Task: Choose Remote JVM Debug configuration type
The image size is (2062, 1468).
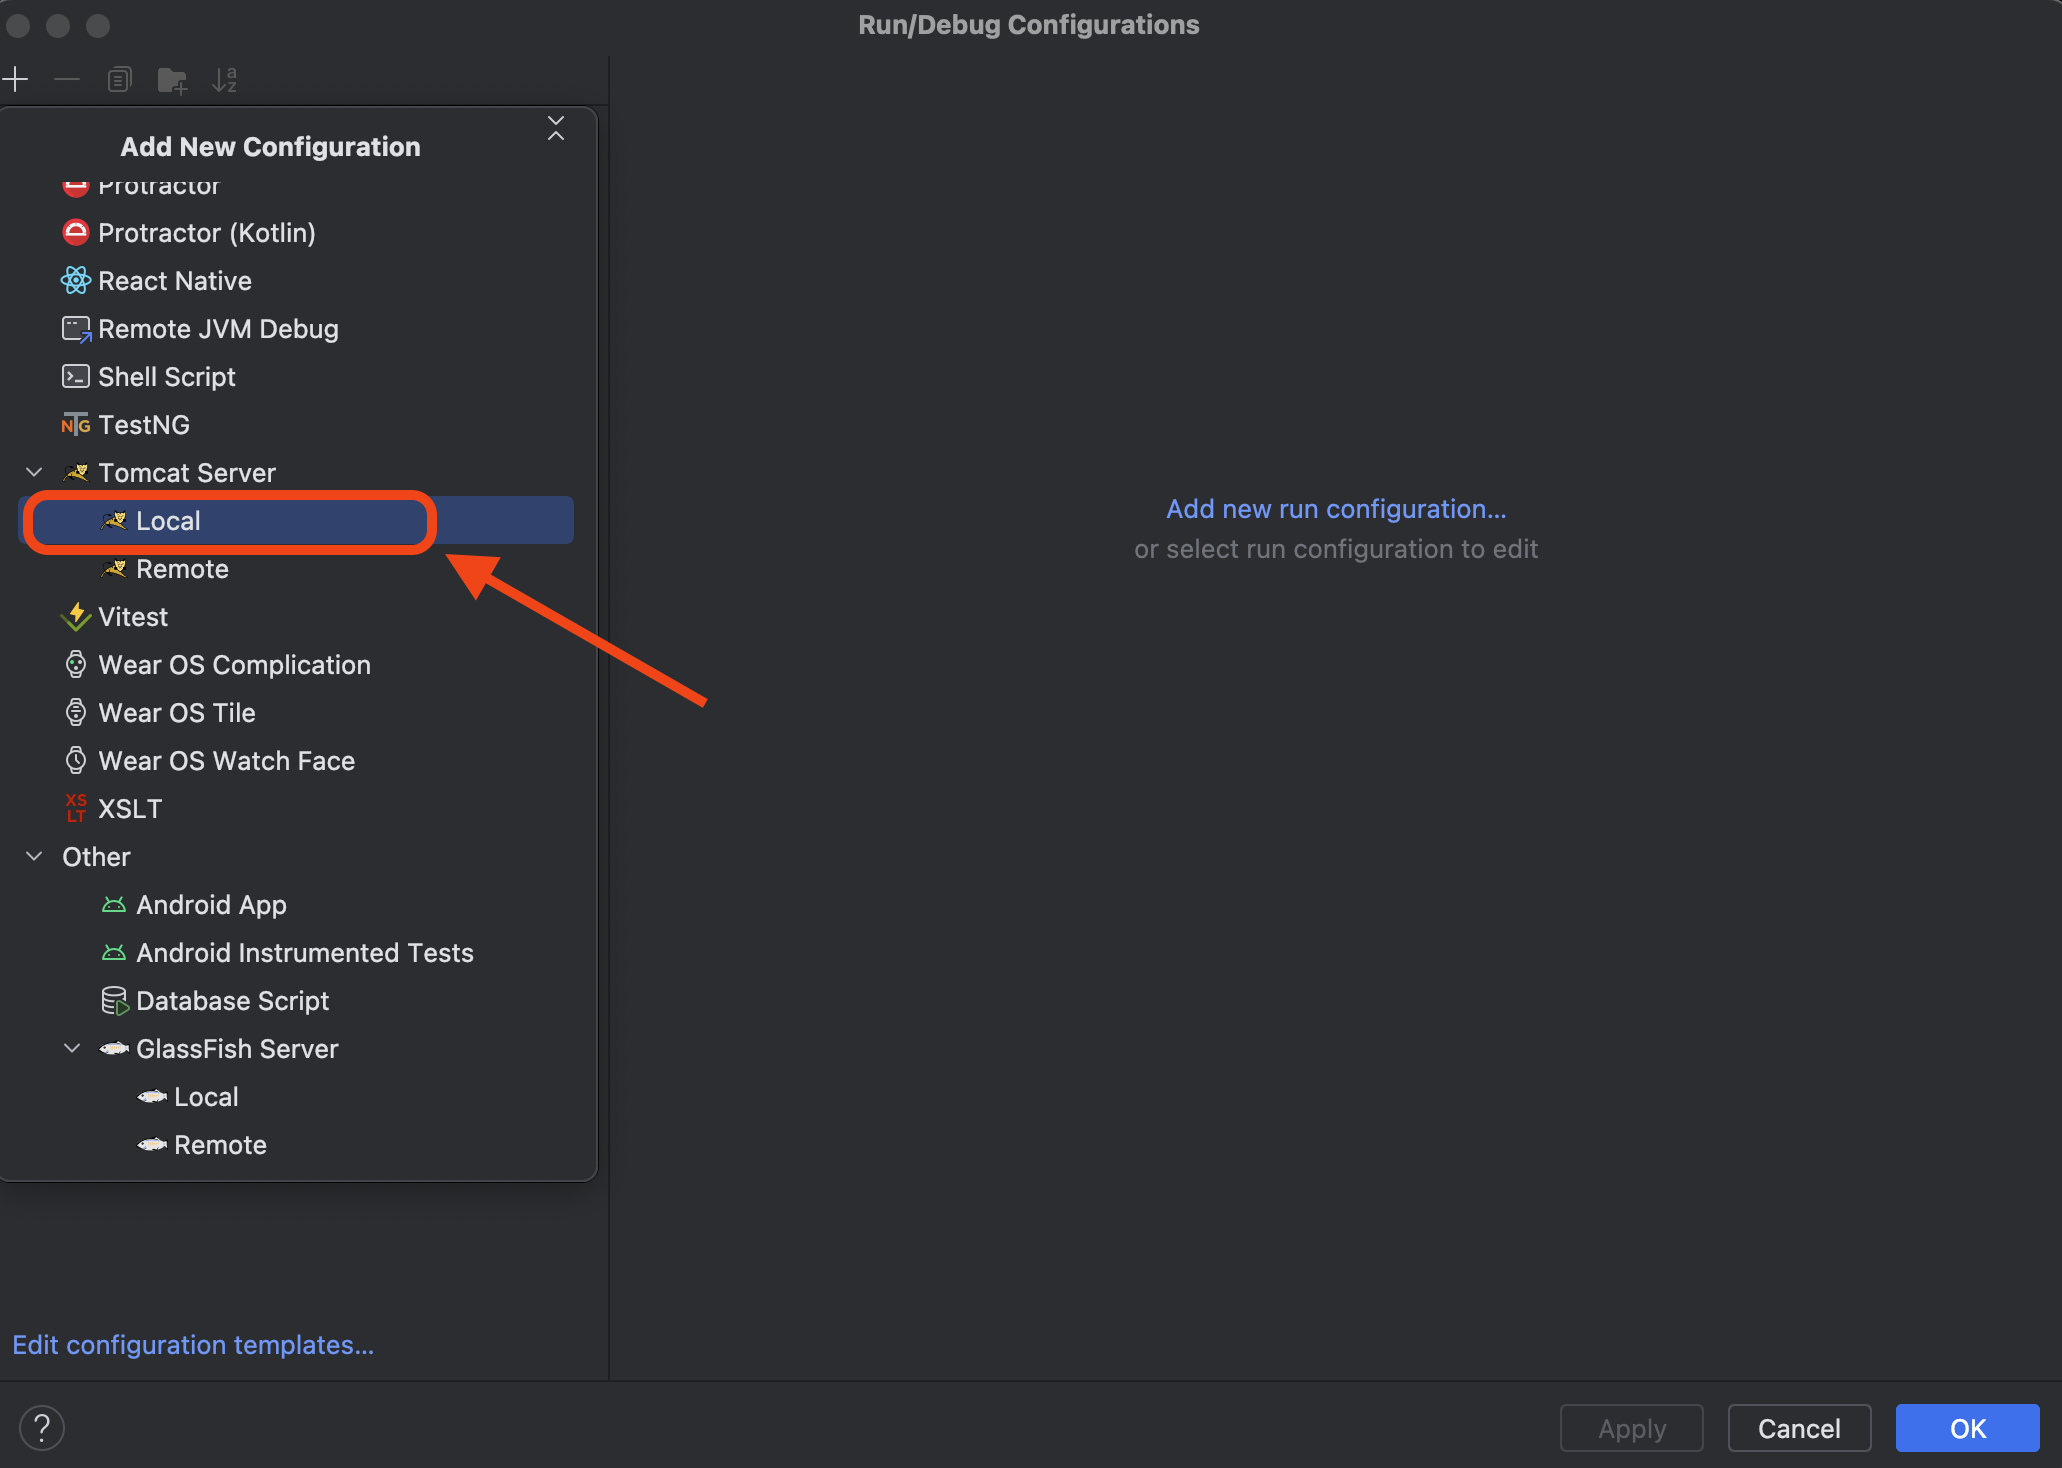Action: coord(217,329)
